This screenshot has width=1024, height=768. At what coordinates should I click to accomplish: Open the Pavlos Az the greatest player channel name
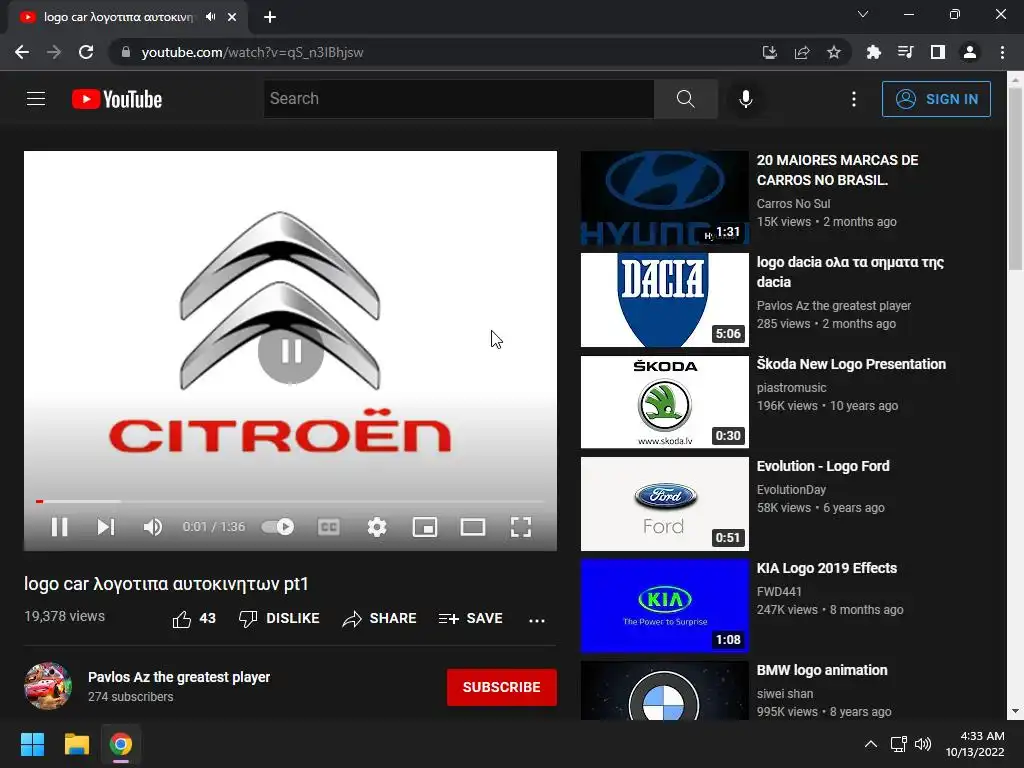point(179,677)
